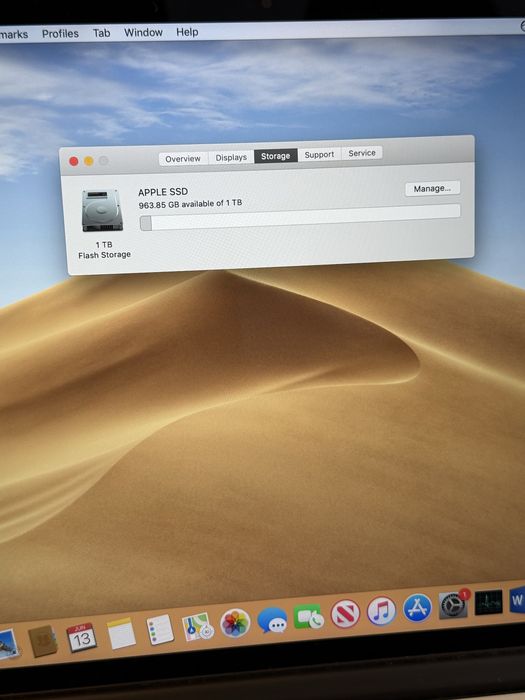Screen dimensions: 525x700
Task: Click the '963.85 GB available of 1 TB' text
Action: click(190, 204)
